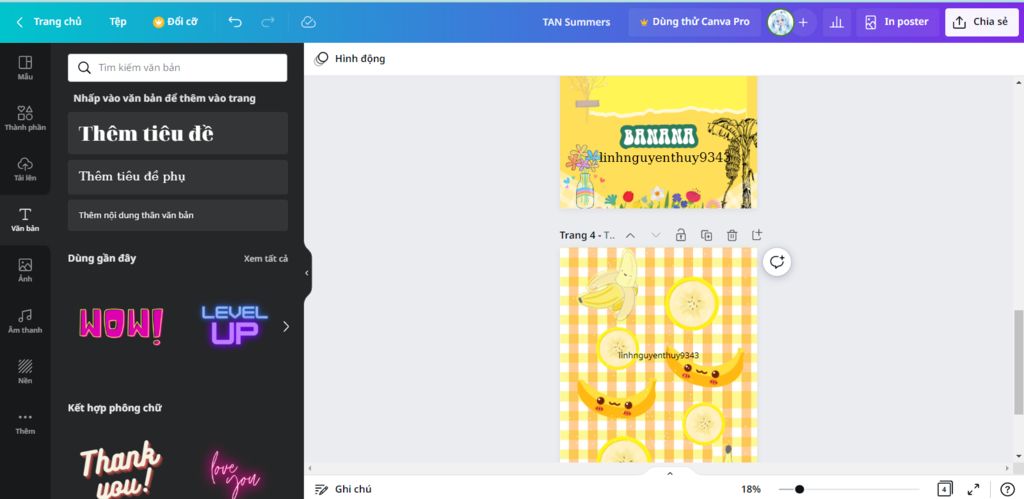Select the Trang 4 page title label

587,235
